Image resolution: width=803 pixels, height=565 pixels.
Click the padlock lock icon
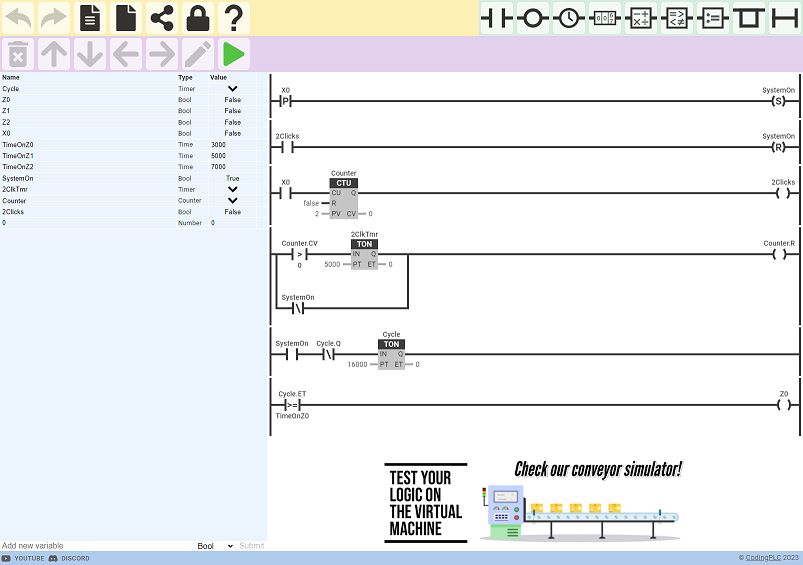click(x=198, y=18)
